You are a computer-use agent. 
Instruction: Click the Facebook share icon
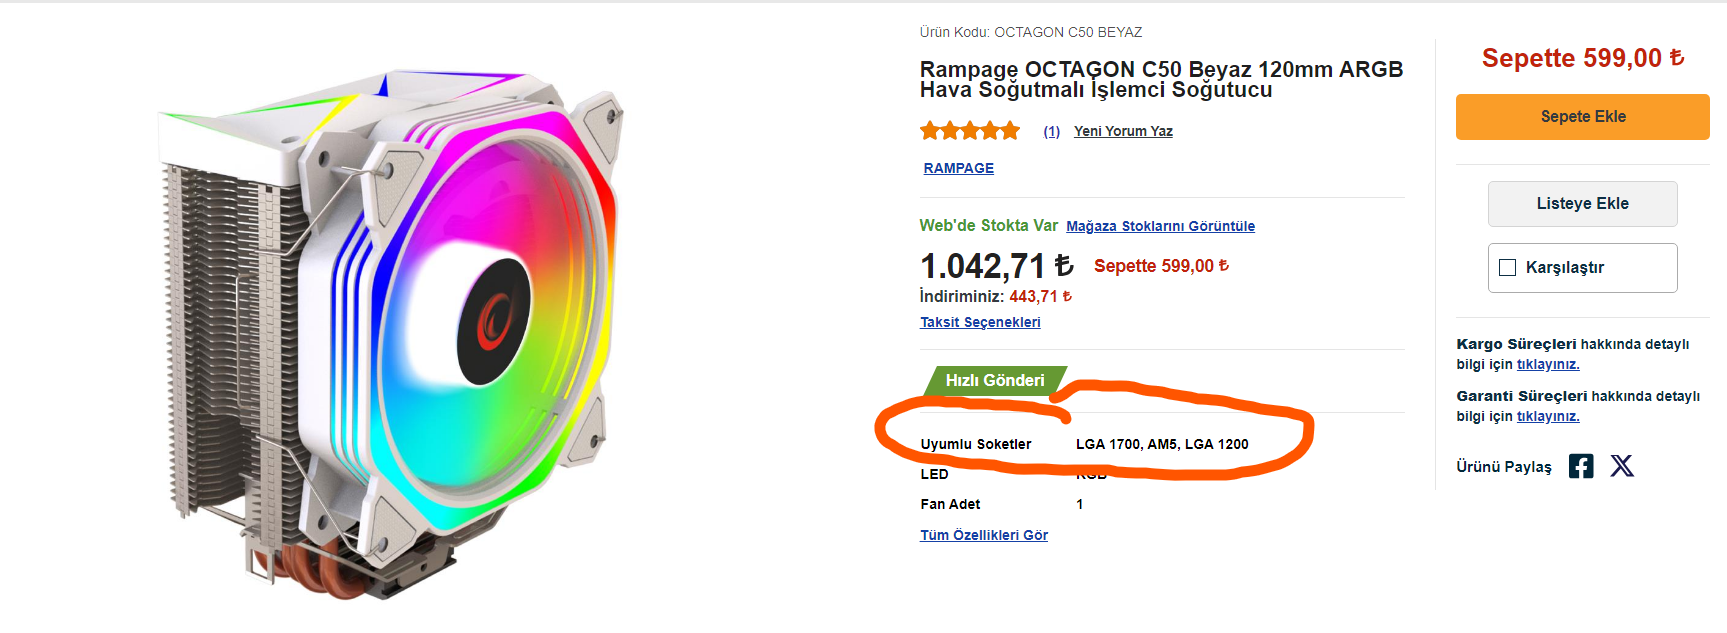(1580, 466)
